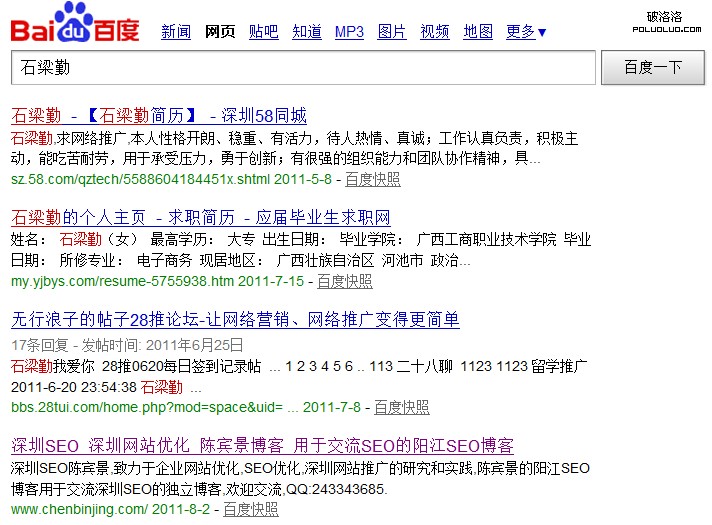Click the snippet text 石梁勤我爱你 28推0620每日签到记录帖
Screen dimensions: 712x525
tap(136, 366)
